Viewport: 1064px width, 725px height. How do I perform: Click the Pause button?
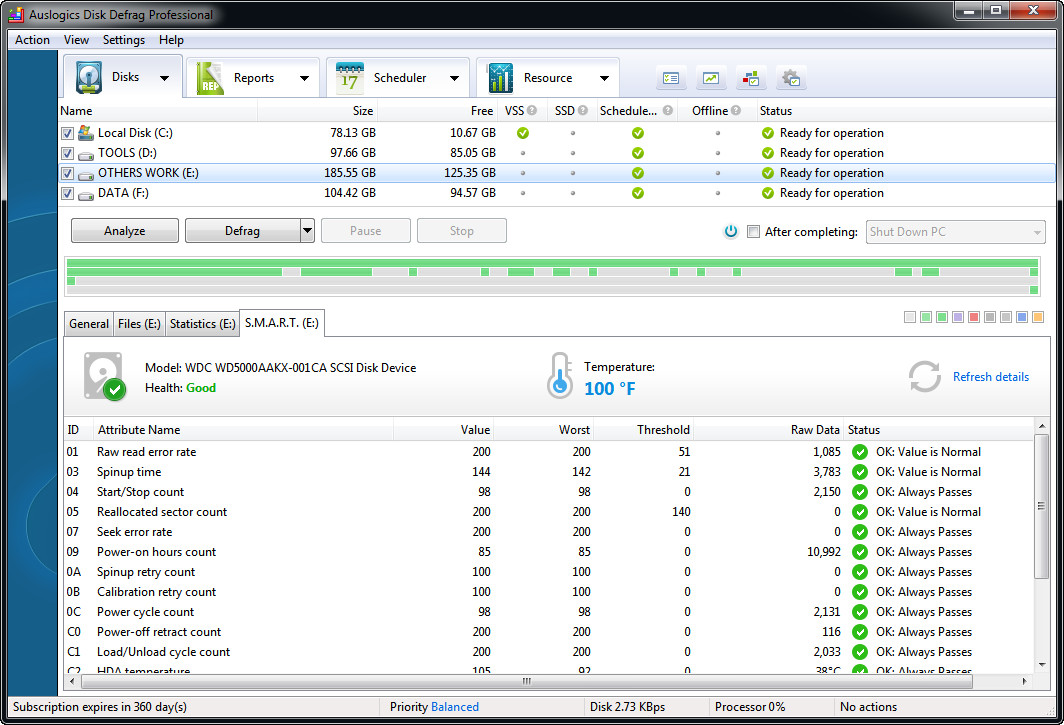click(366, 231)
